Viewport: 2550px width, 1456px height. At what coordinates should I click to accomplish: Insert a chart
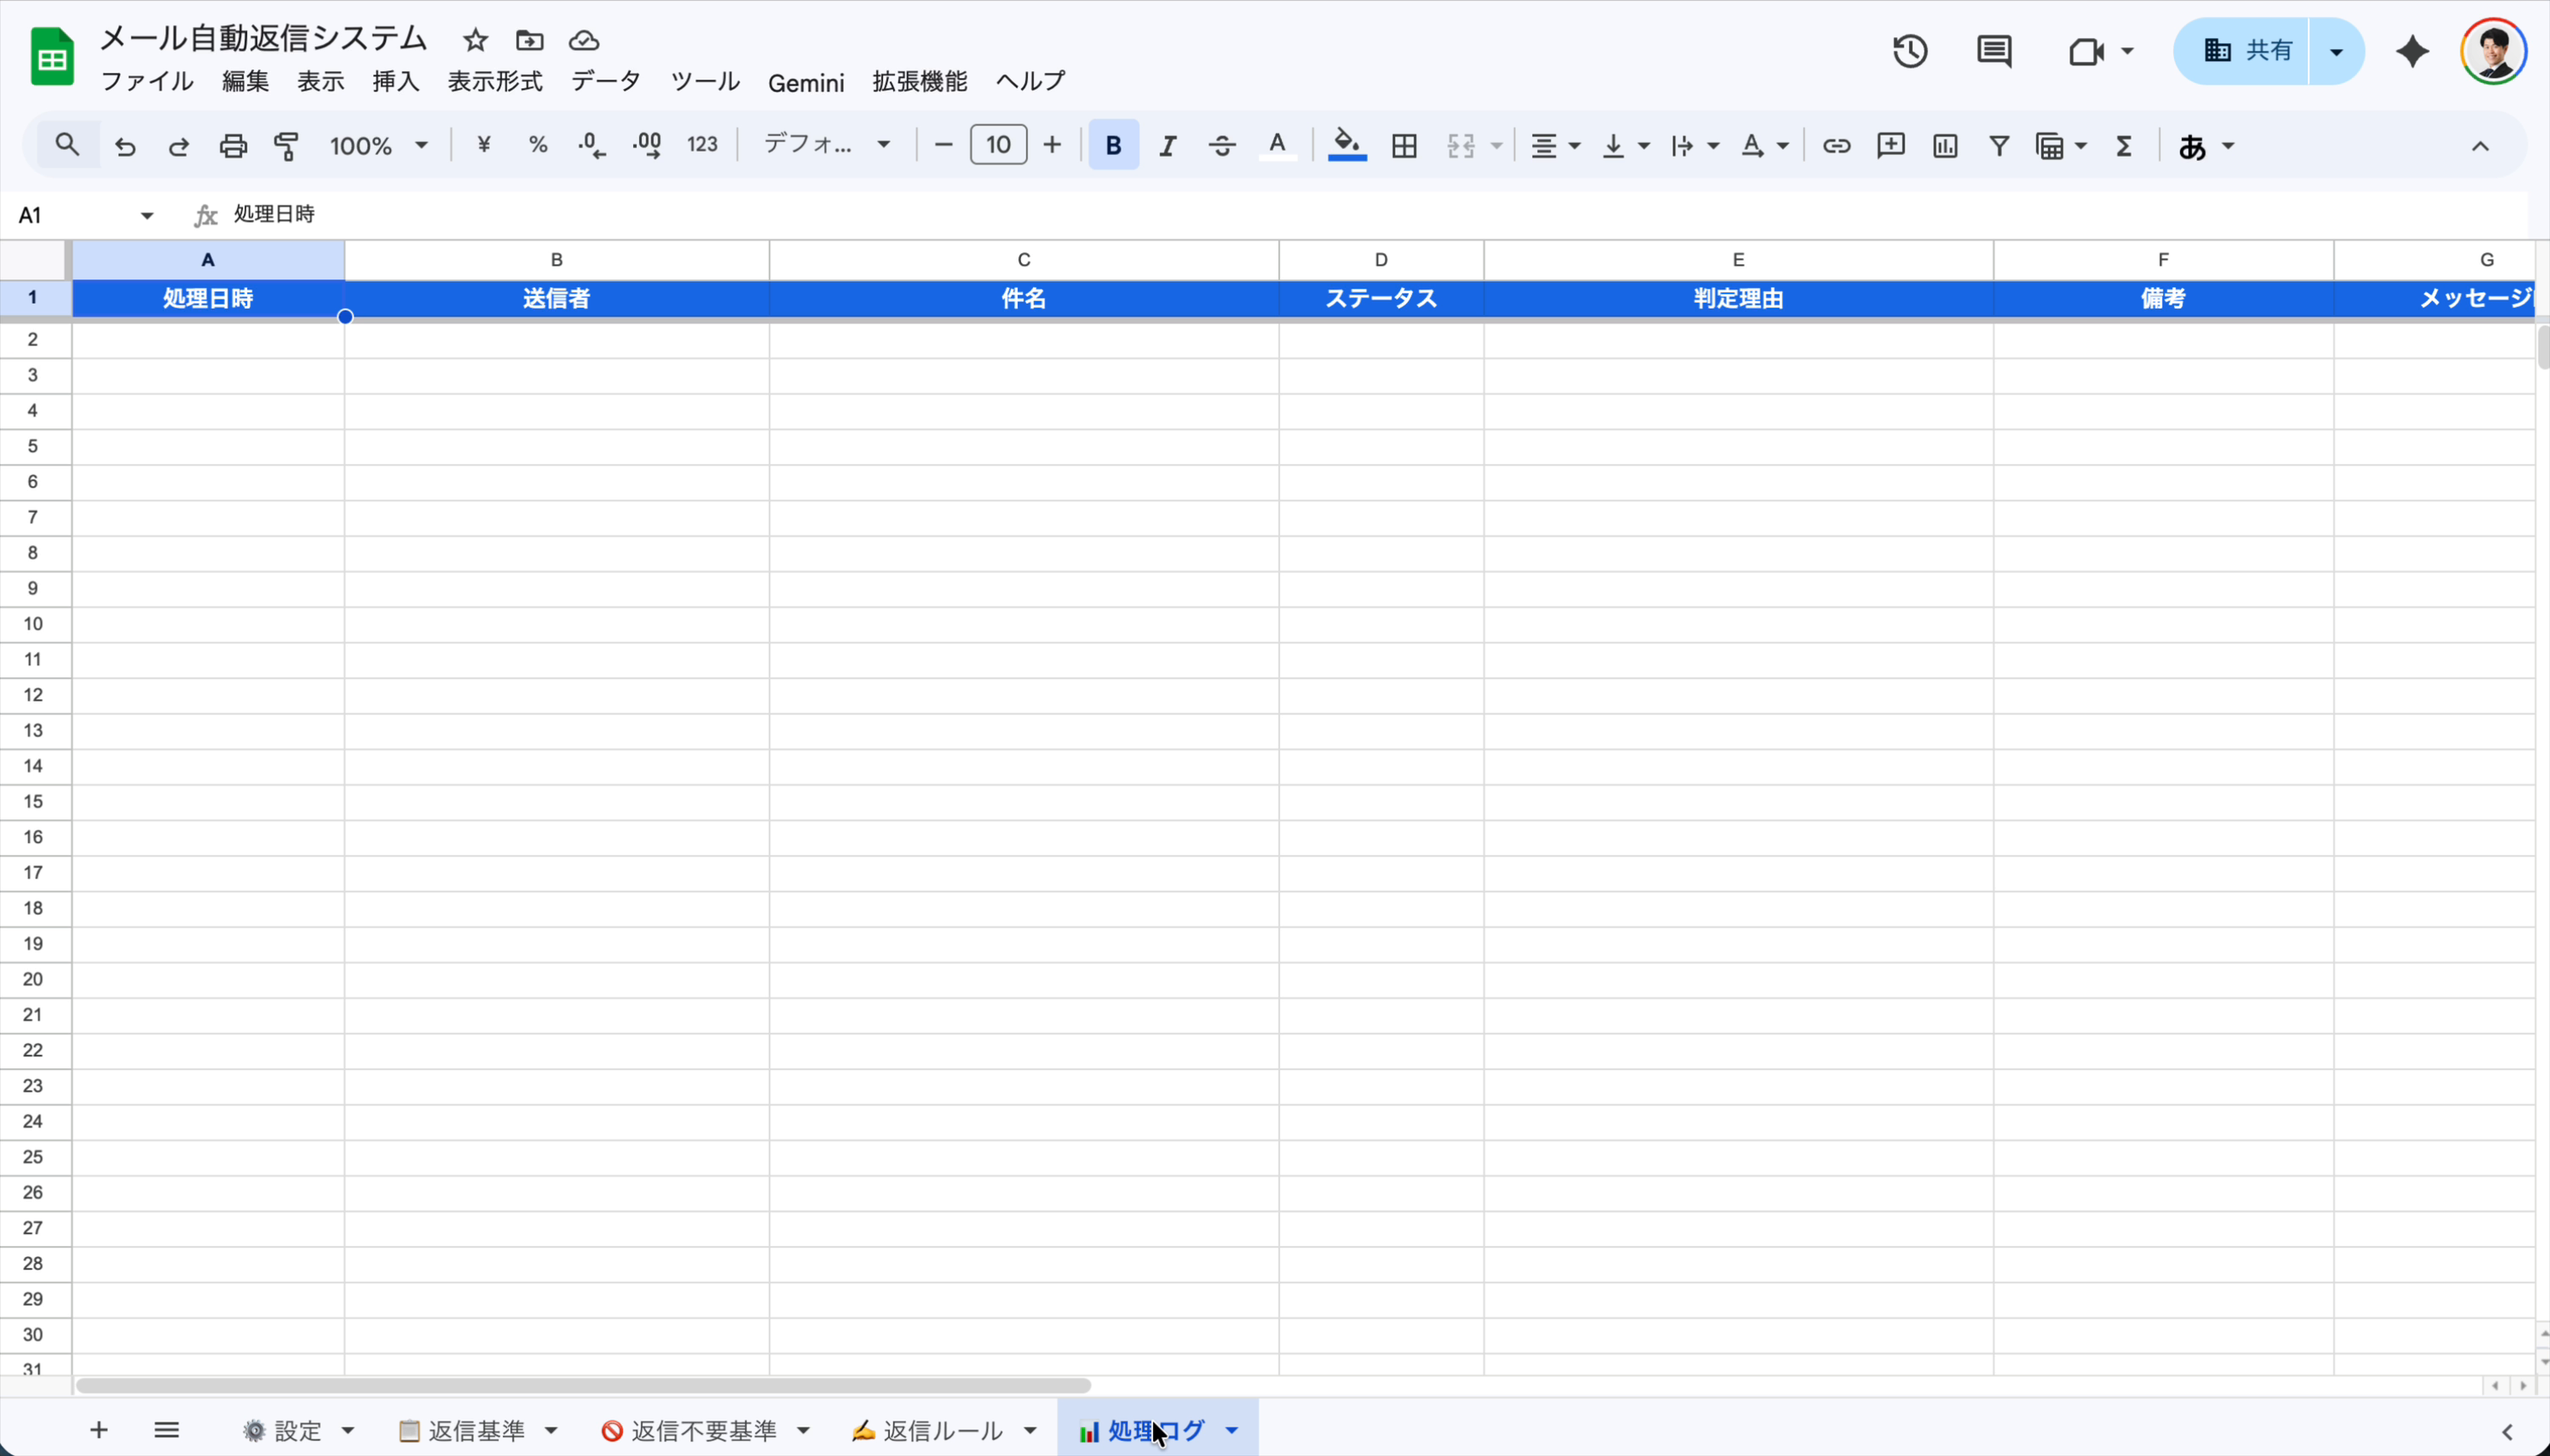tap(1944, 145)
